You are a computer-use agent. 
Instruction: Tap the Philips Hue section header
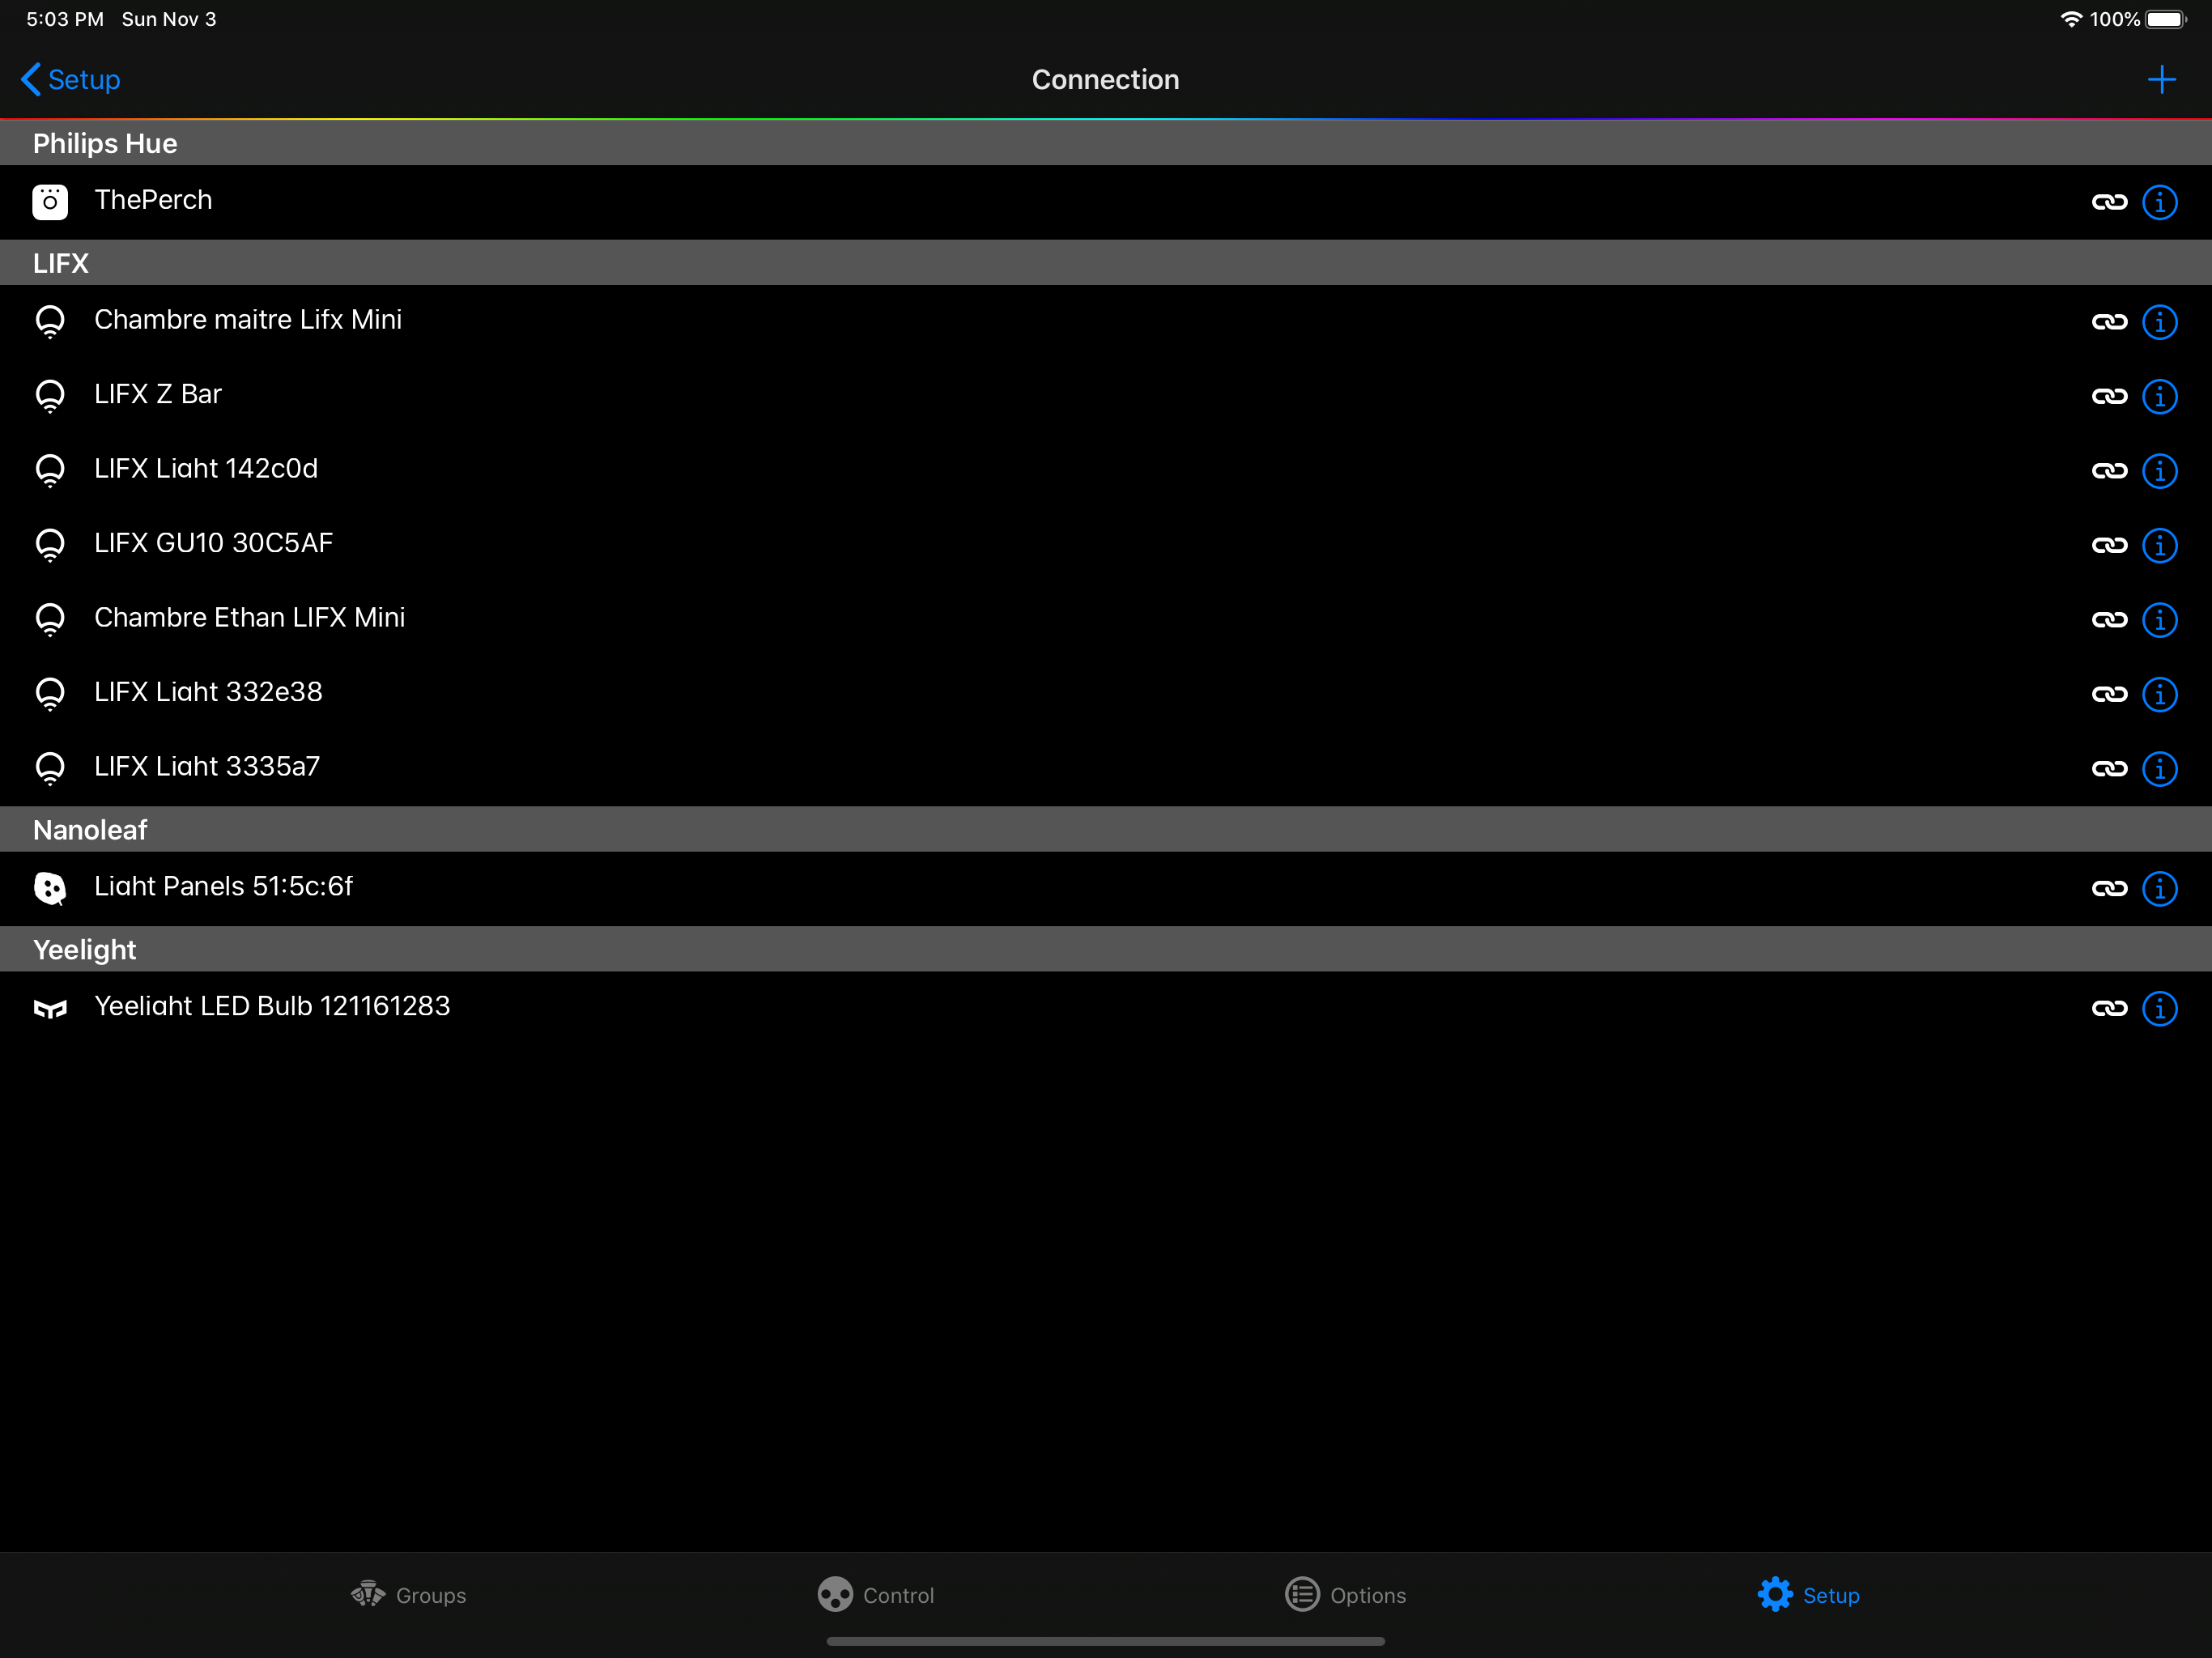(1106, 143)
